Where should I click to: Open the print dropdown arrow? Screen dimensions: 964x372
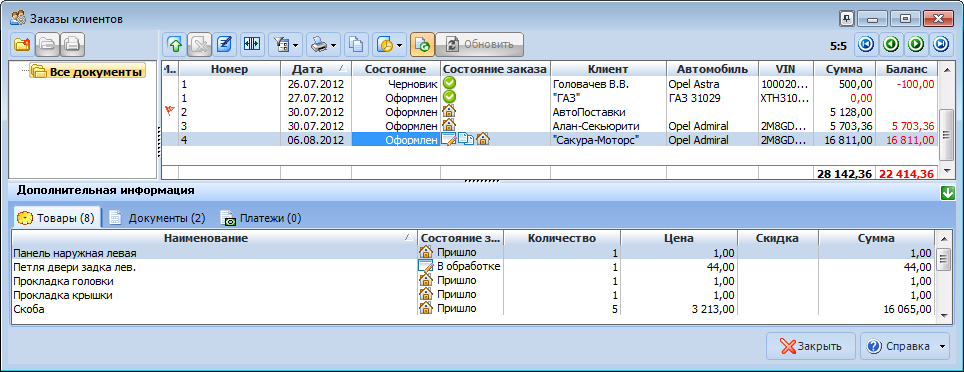(x=334, y=45)
